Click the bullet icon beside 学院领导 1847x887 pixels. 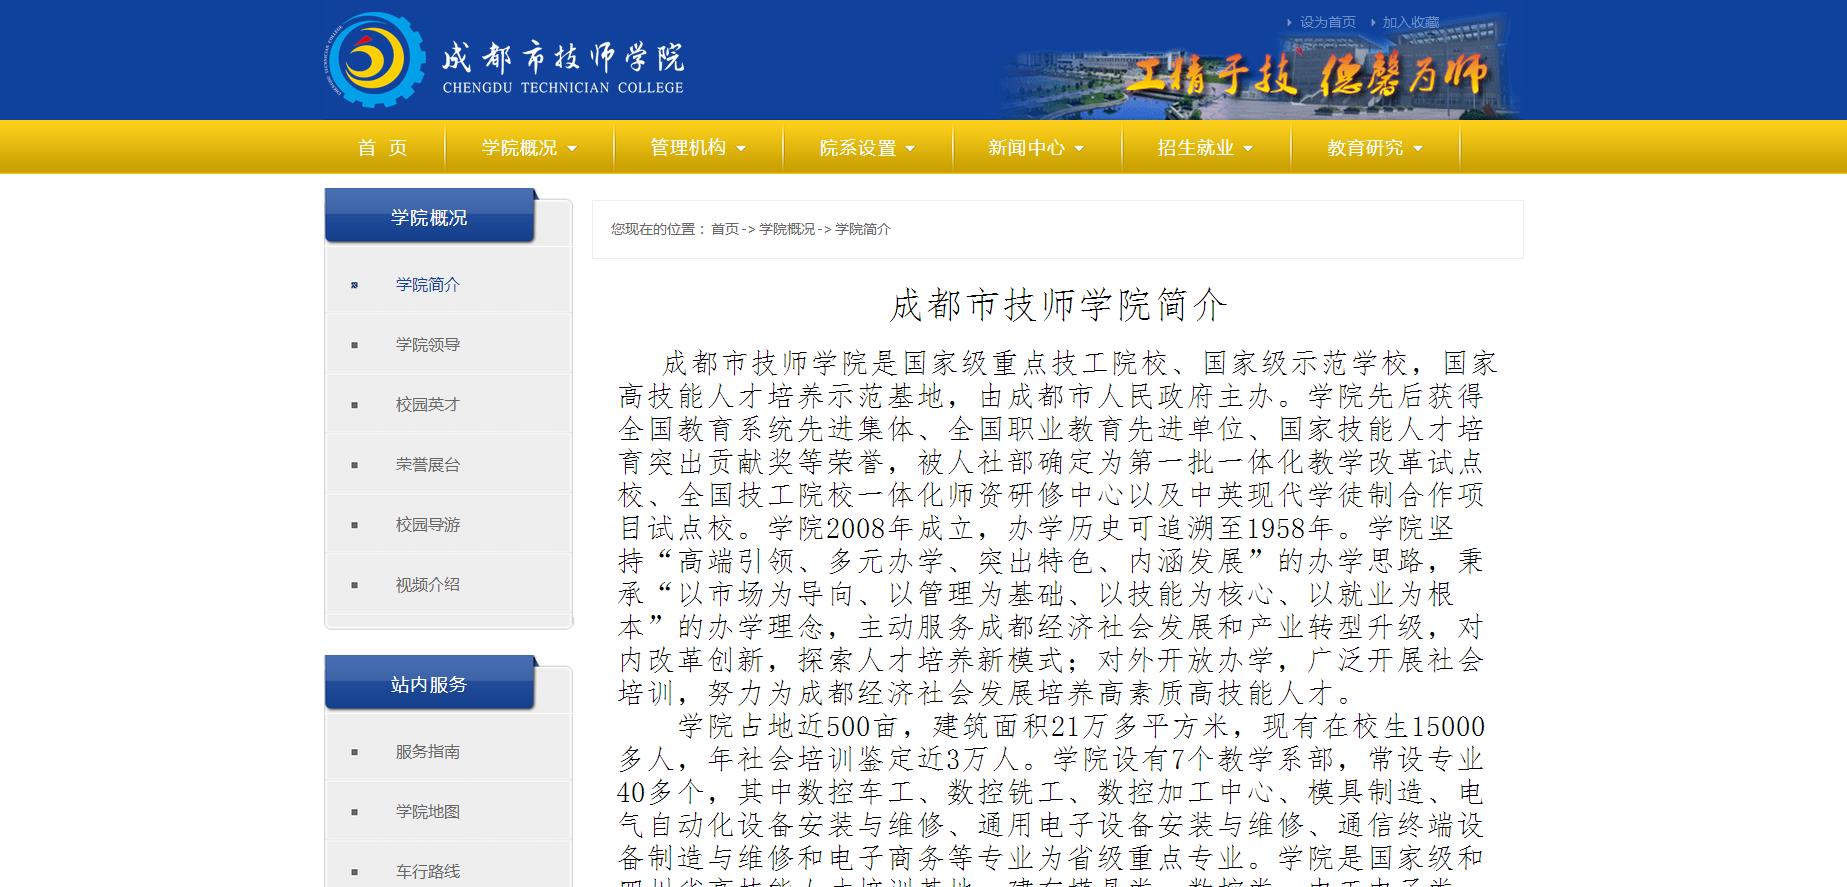[x=354, y=346]
